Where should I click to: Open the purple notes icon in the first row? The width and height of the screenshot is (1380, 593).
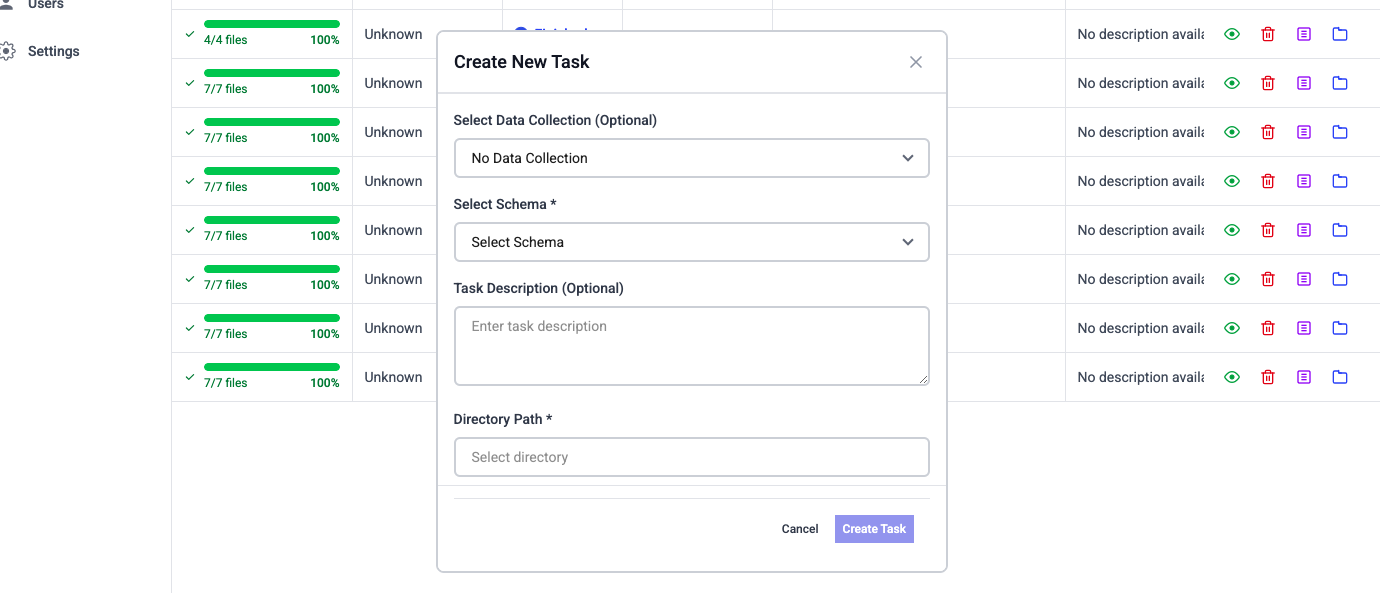point(1304,34)
